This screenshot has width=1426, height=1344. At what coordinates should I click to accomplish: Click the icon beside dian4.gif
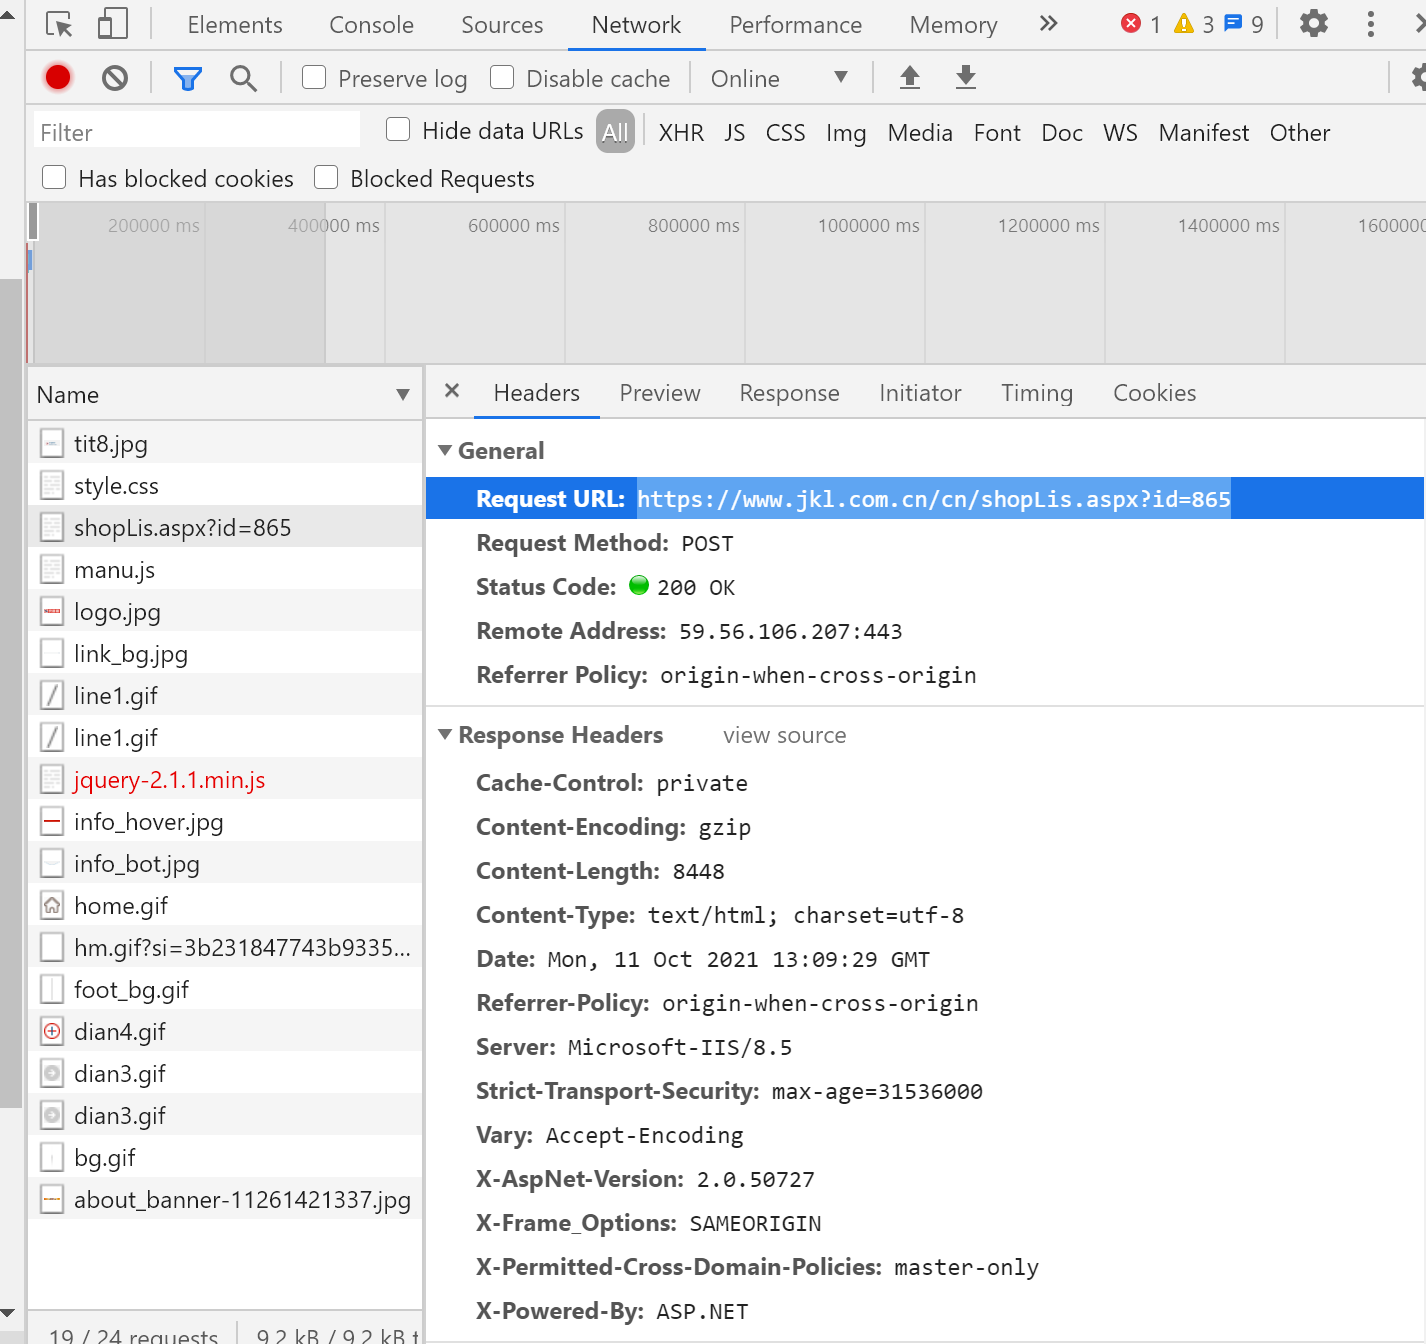click(x=52, y=1031)
